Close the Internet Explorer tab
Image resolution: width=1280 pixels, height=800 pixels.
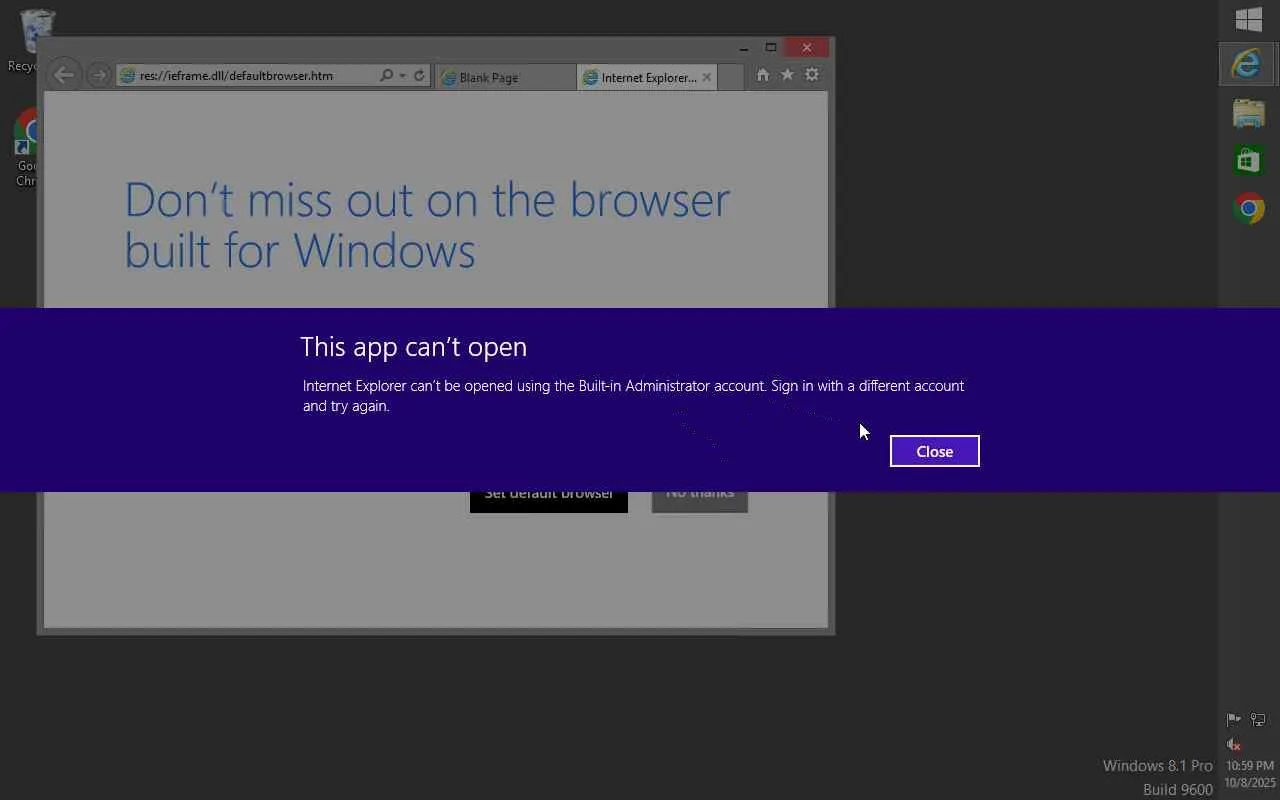707,77
